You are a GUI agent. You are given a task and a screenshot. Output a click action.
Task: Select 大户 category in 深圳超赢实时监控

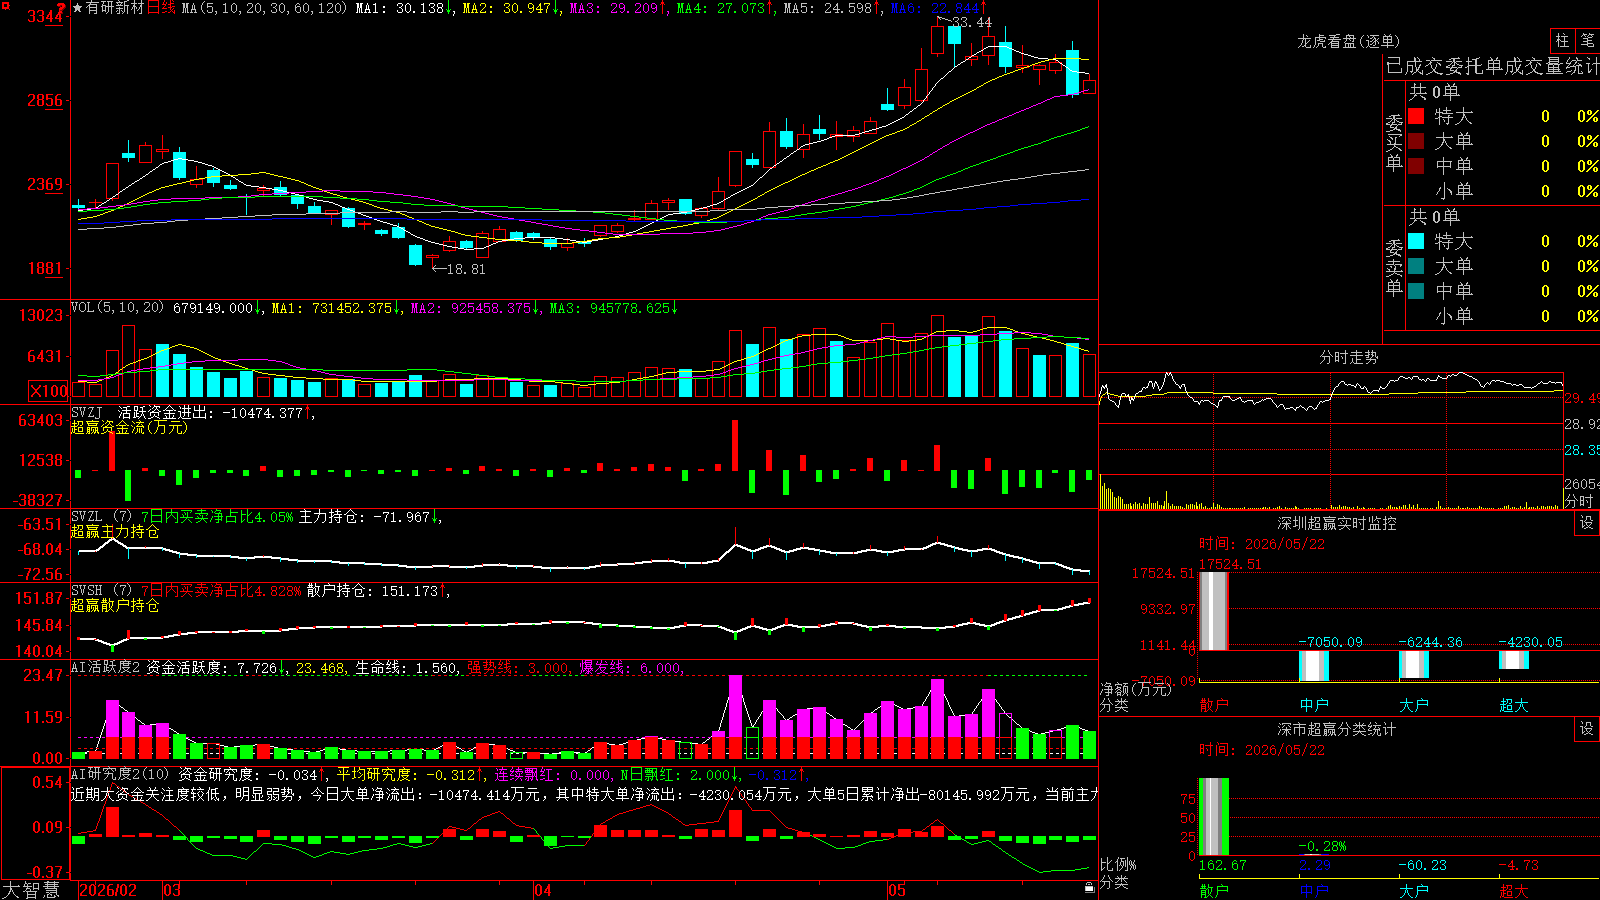1414,704
